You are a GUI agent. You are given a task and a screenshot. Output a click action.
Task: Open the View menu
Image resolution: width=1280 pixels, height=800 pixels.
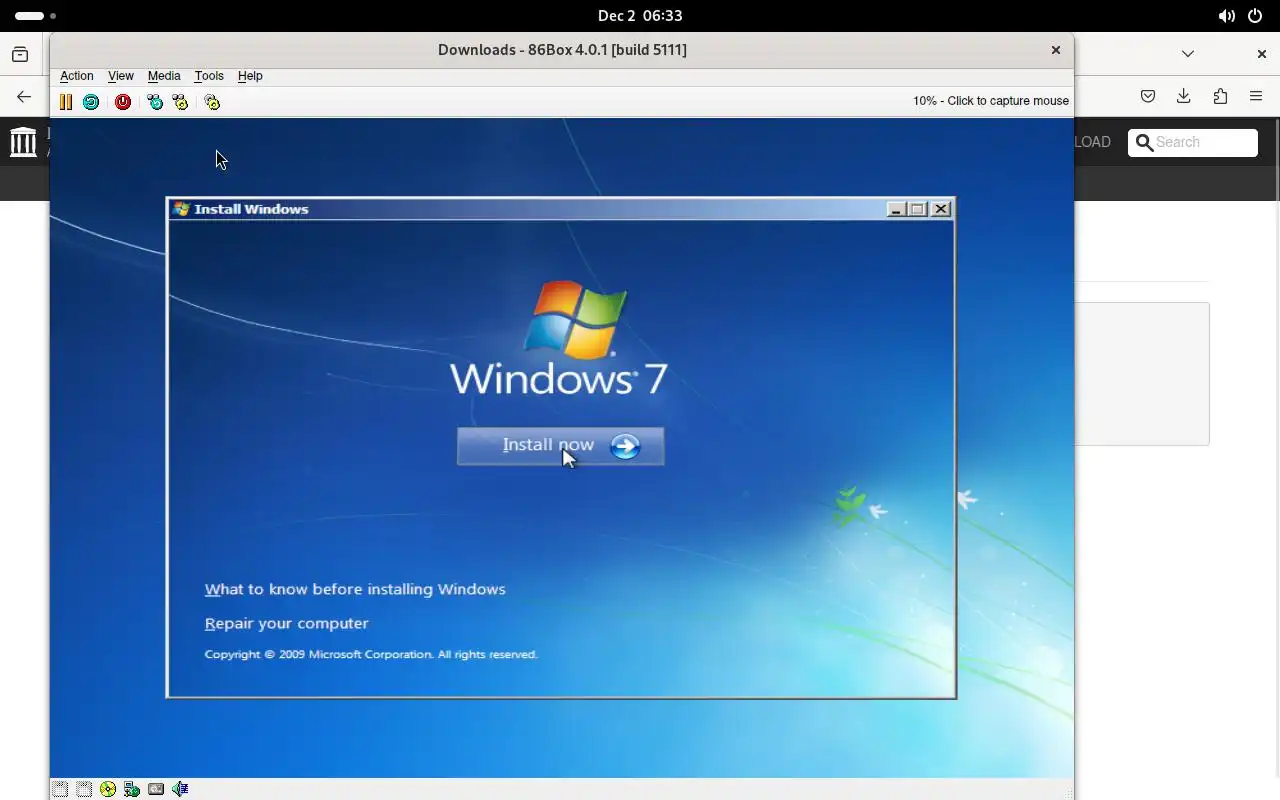(121, 76)
